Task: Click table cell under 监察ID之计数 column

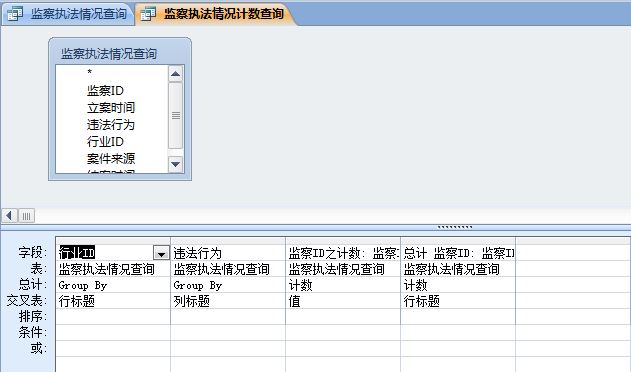Action: pos(343,269)
